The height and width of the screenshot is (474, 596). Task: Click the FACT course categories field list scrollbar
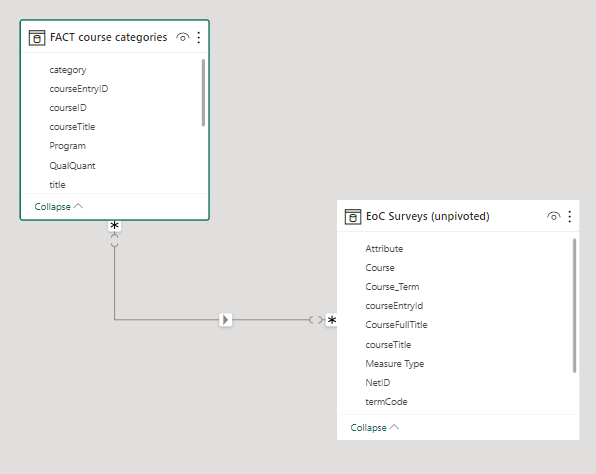click(203, 92)
